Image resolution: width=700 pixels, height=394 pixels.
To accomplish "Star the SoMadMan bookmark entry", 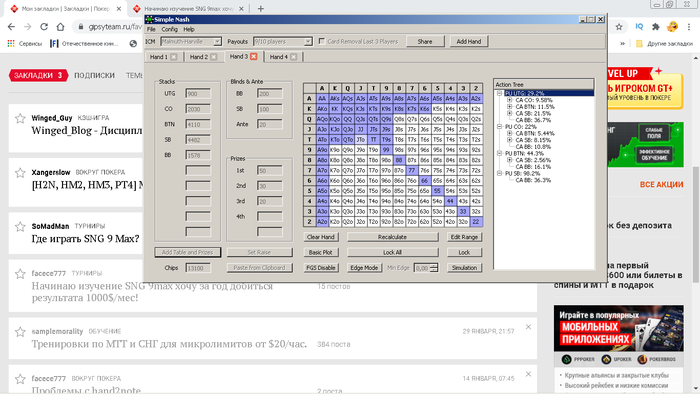I will click(20, 227).
